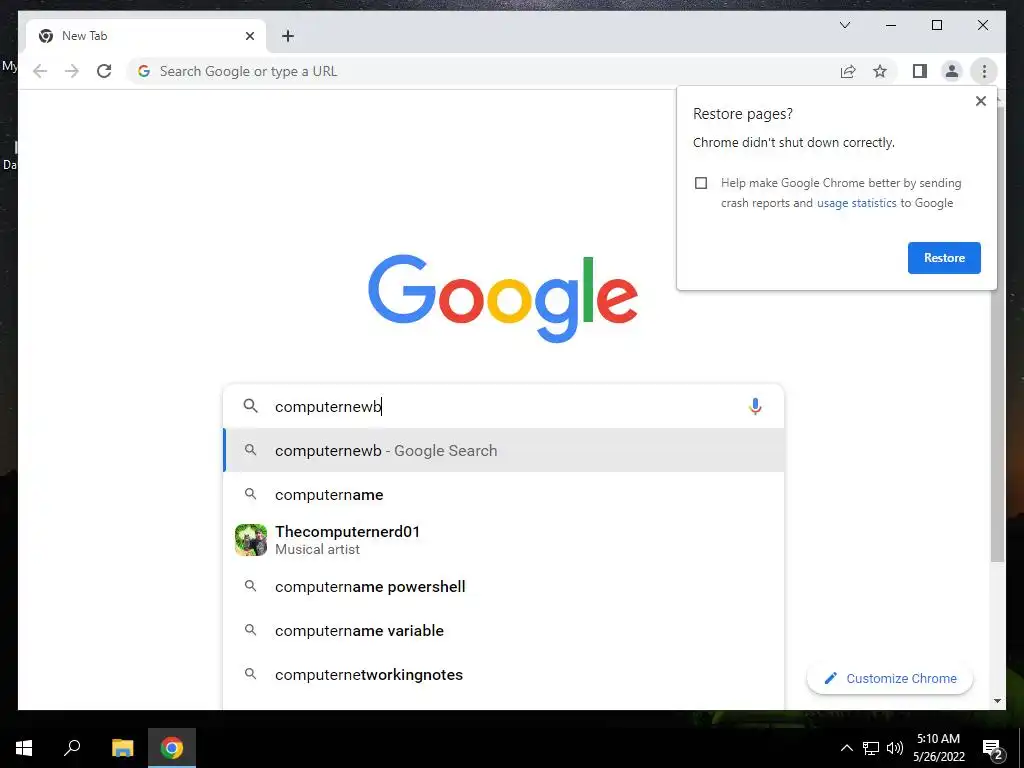This screenshot has width=1024, height=768.
Task: Open the taskbar clock and date
Action: point(938,748)
